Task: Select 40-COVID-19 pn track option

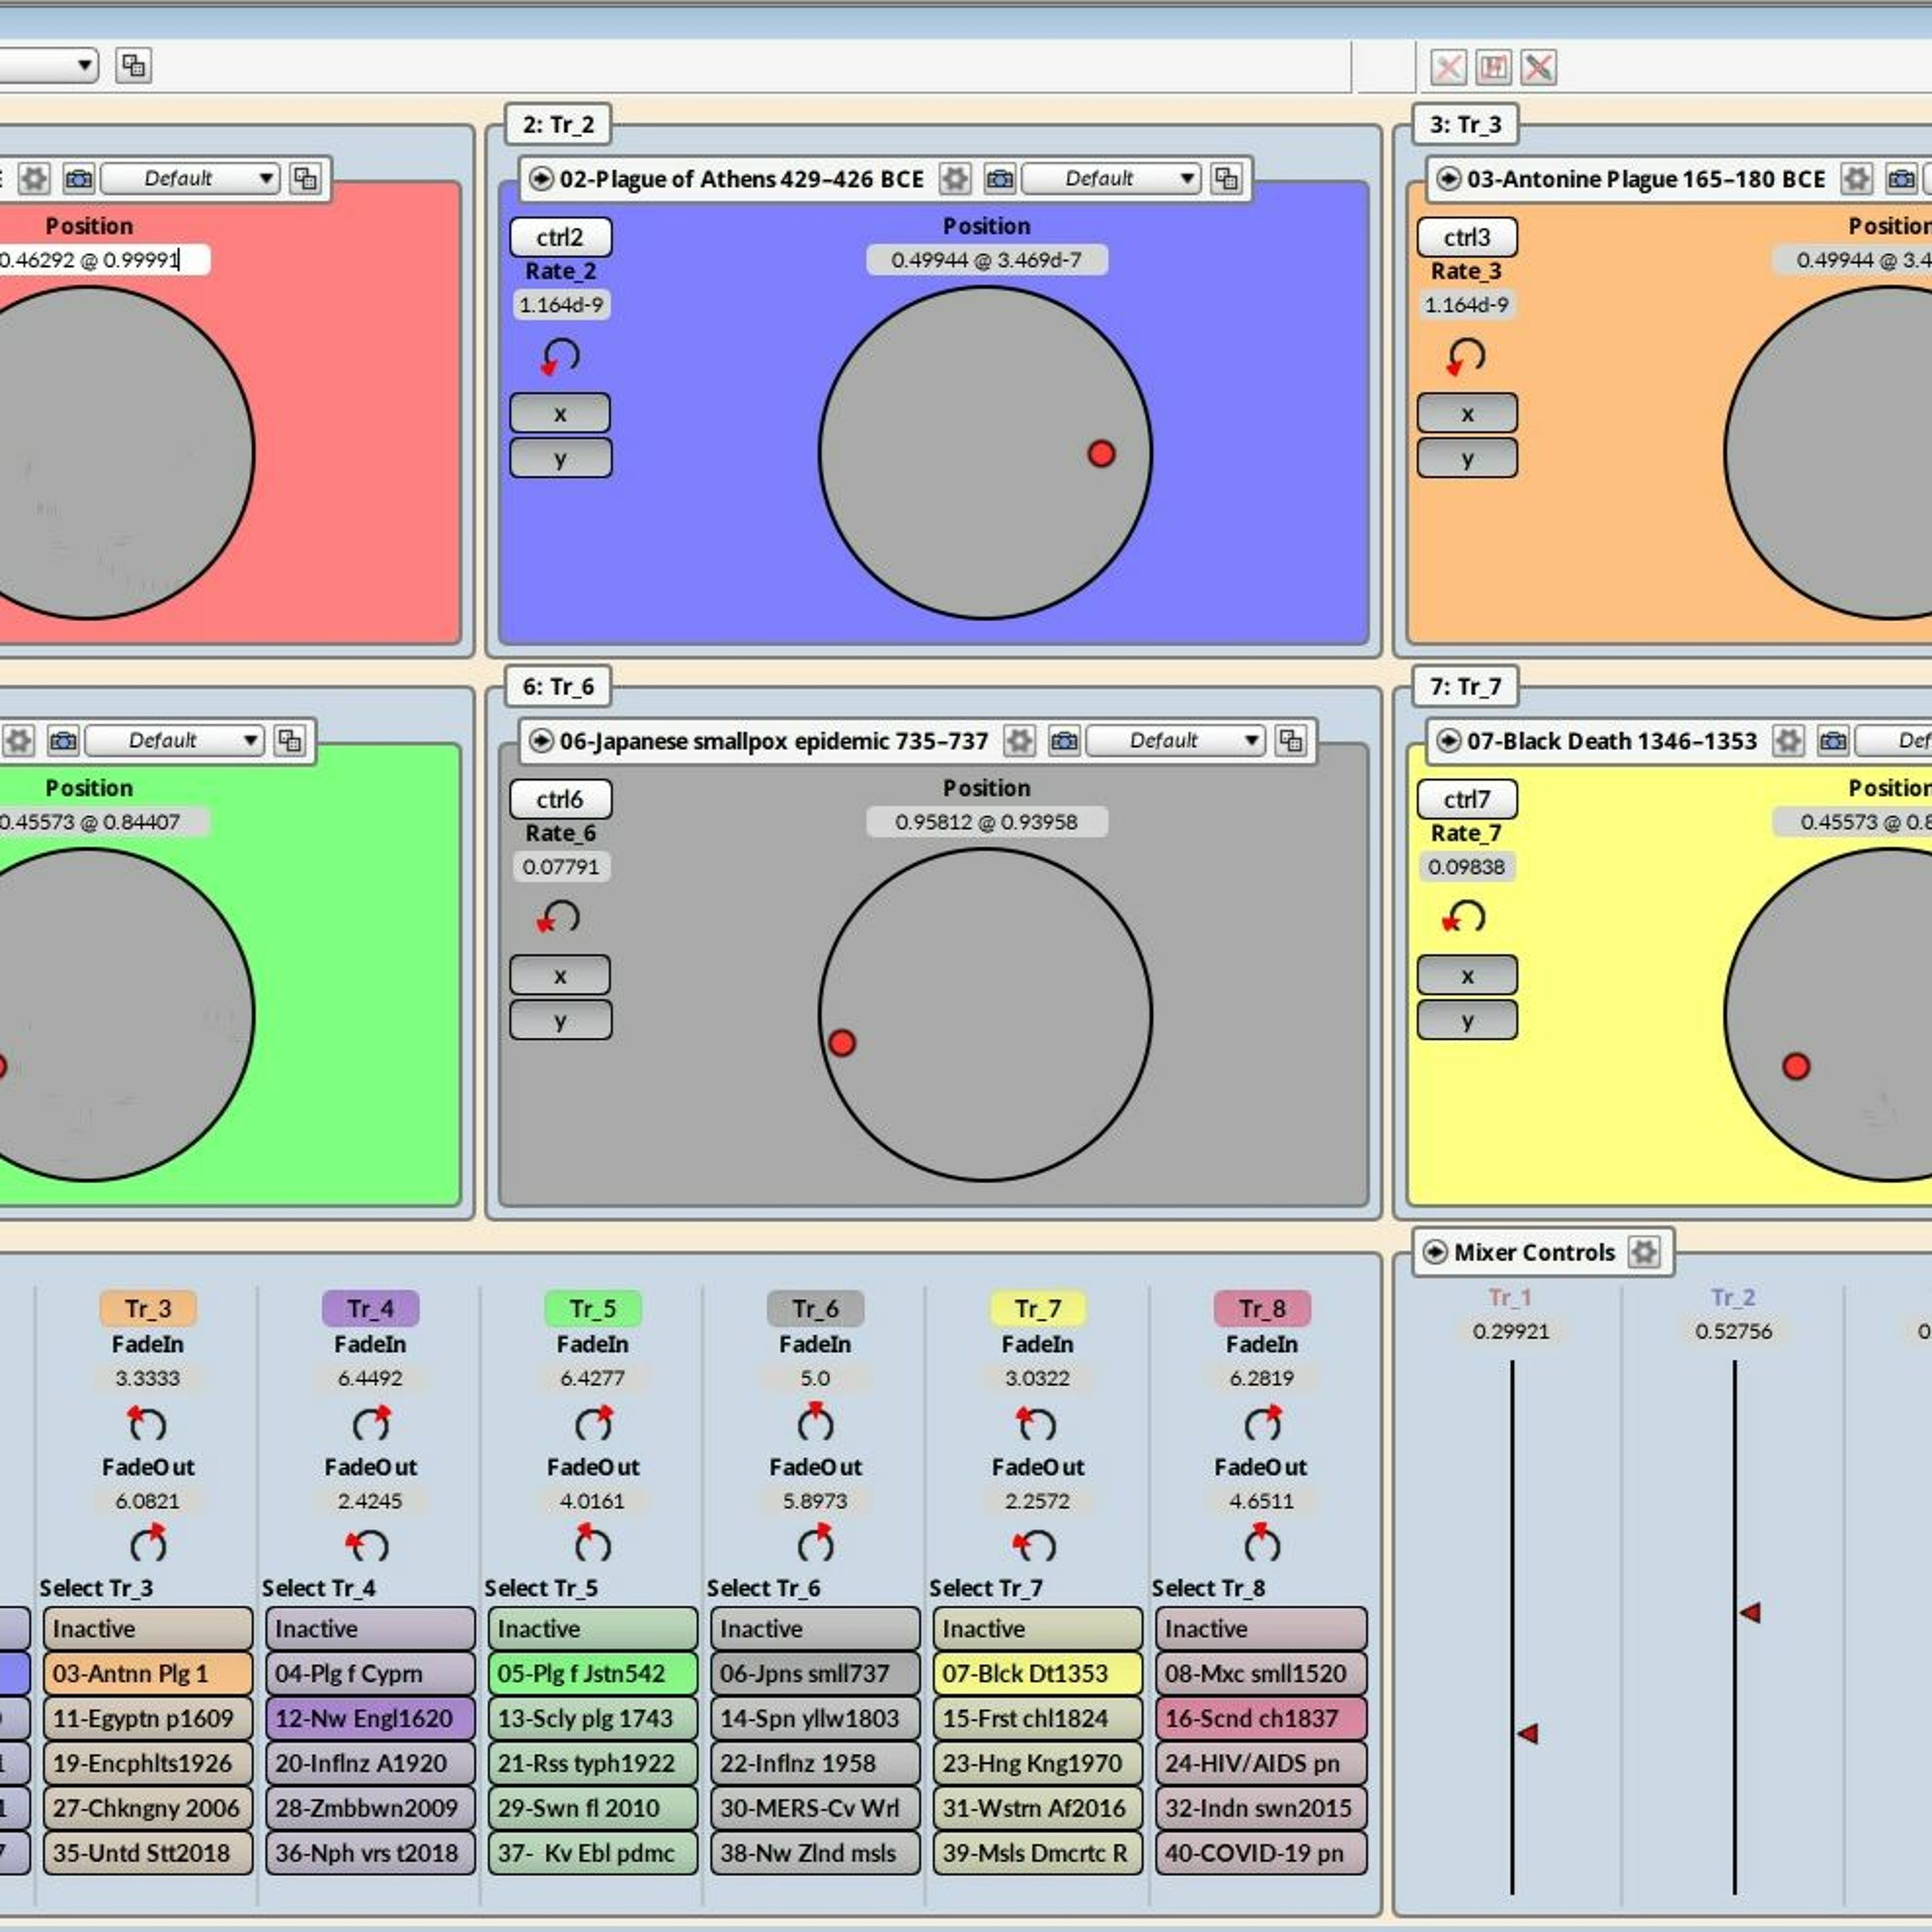Action: coord(1261,1853)
